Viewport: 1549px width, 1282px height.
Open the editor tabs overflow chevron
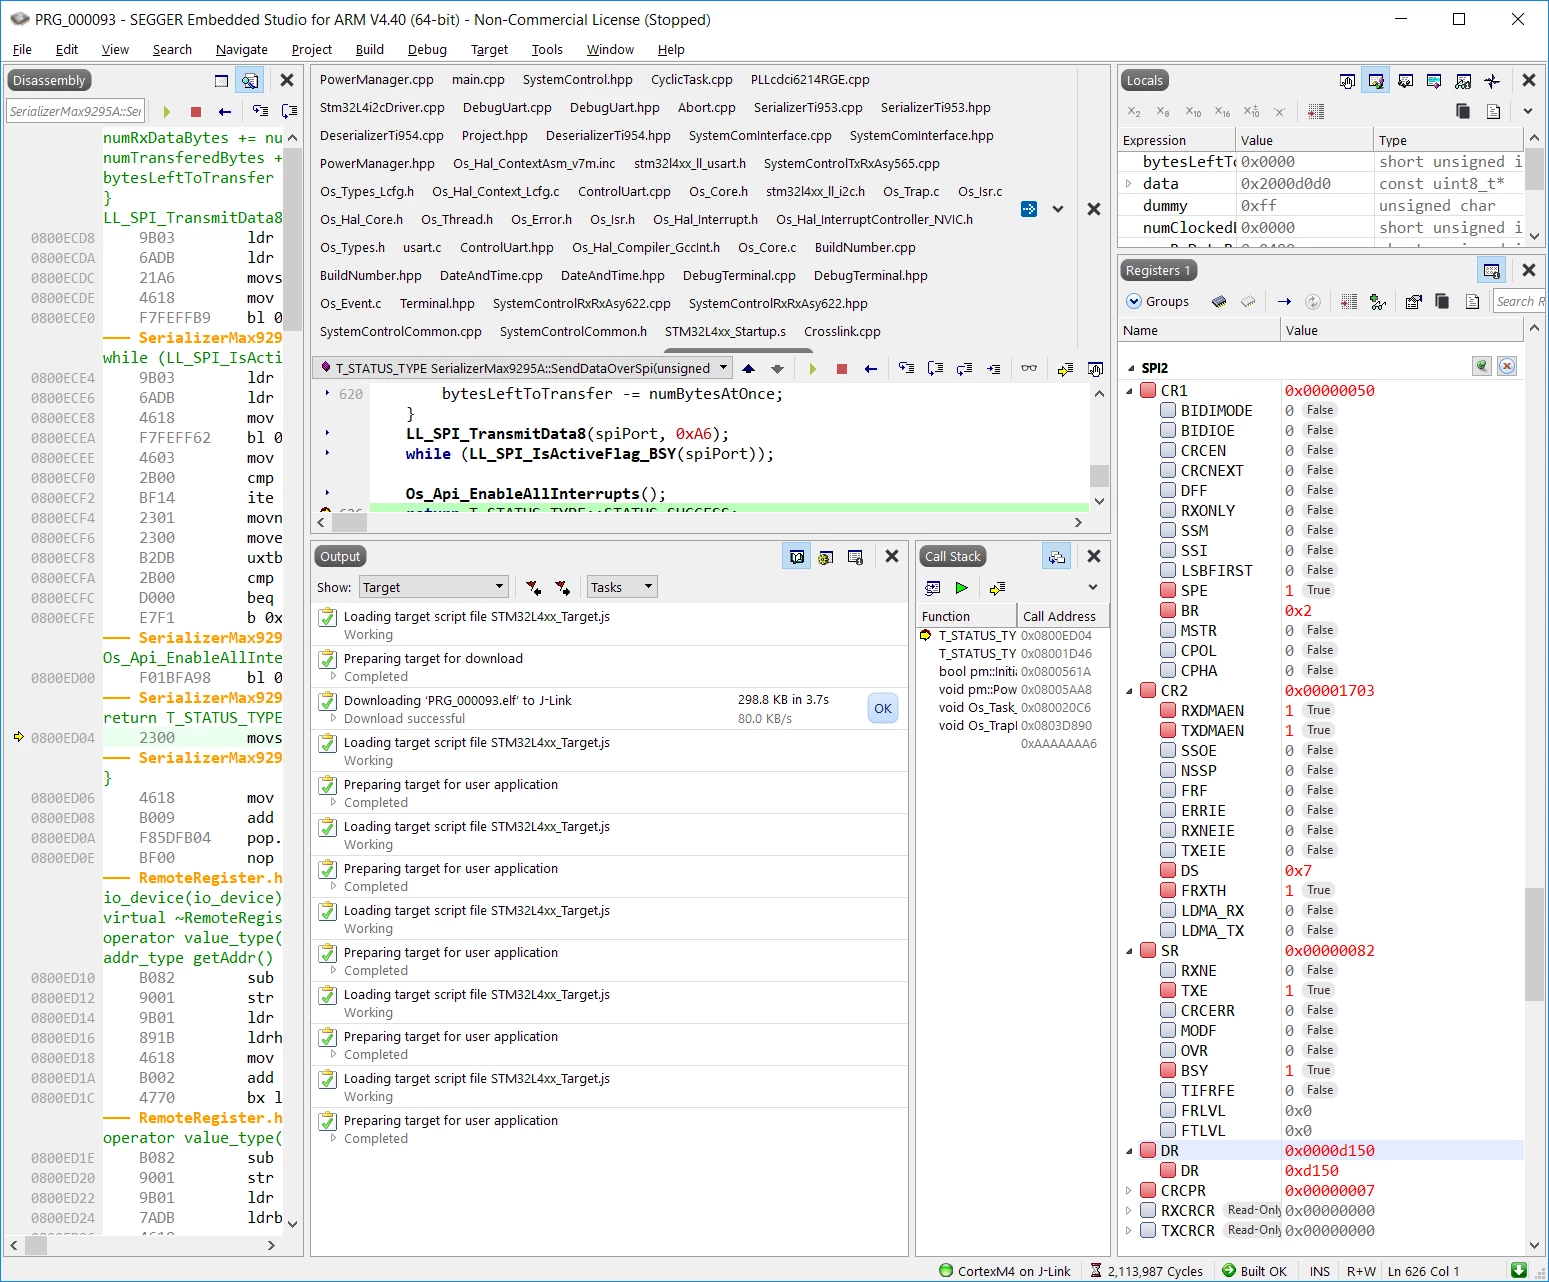pos(1058,209)
